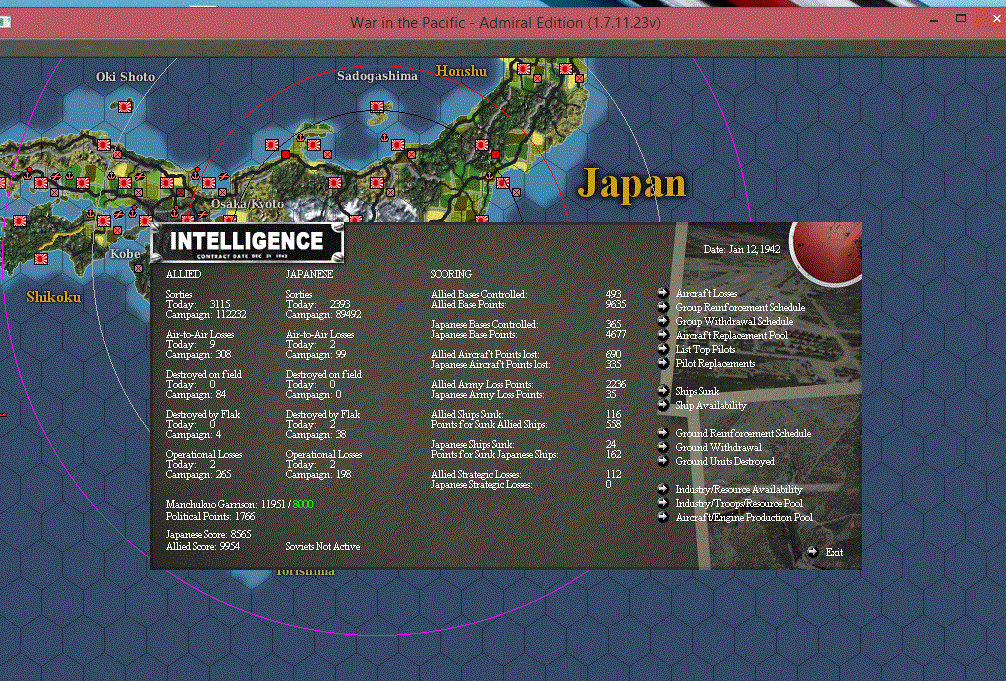Click the Soviets Not Active status text
The height and width of the screenshot is (681, 1006).
323,547
